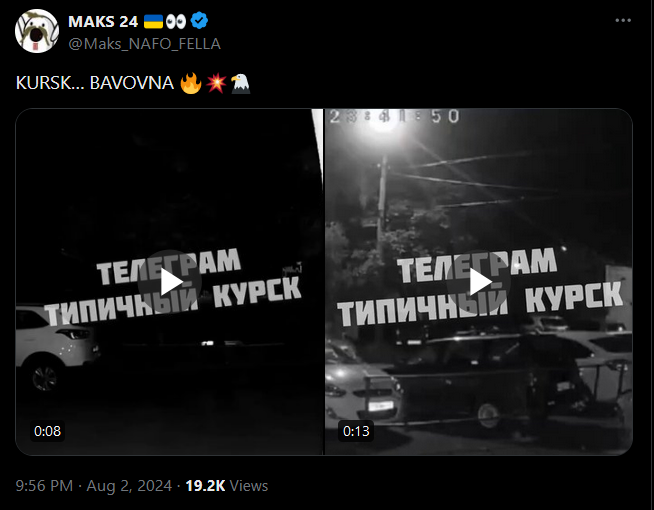The width and height of the screenshot is (654, 510).
Task: Click the eyes emoji beside name
Action: [176, 21]
